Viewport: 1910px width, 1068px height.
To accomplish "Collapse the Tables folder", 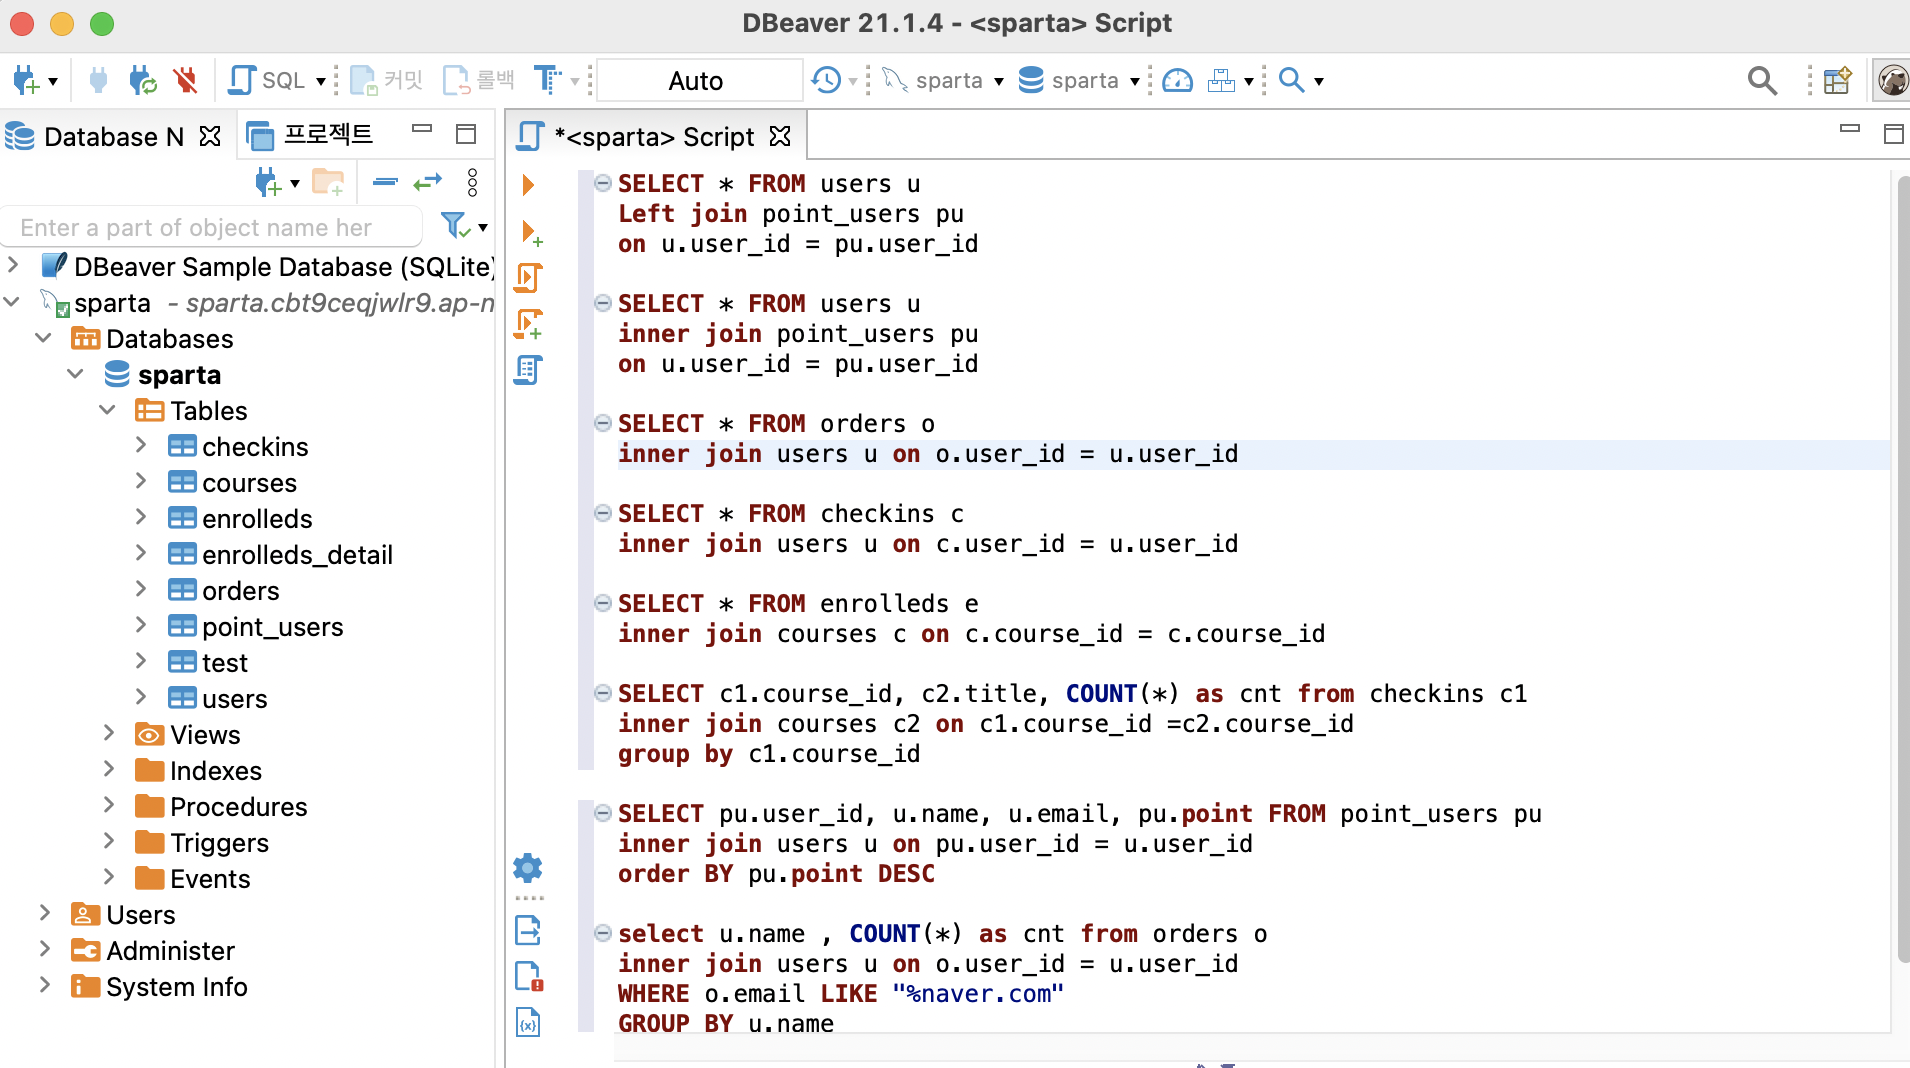I will coord(108,410).
